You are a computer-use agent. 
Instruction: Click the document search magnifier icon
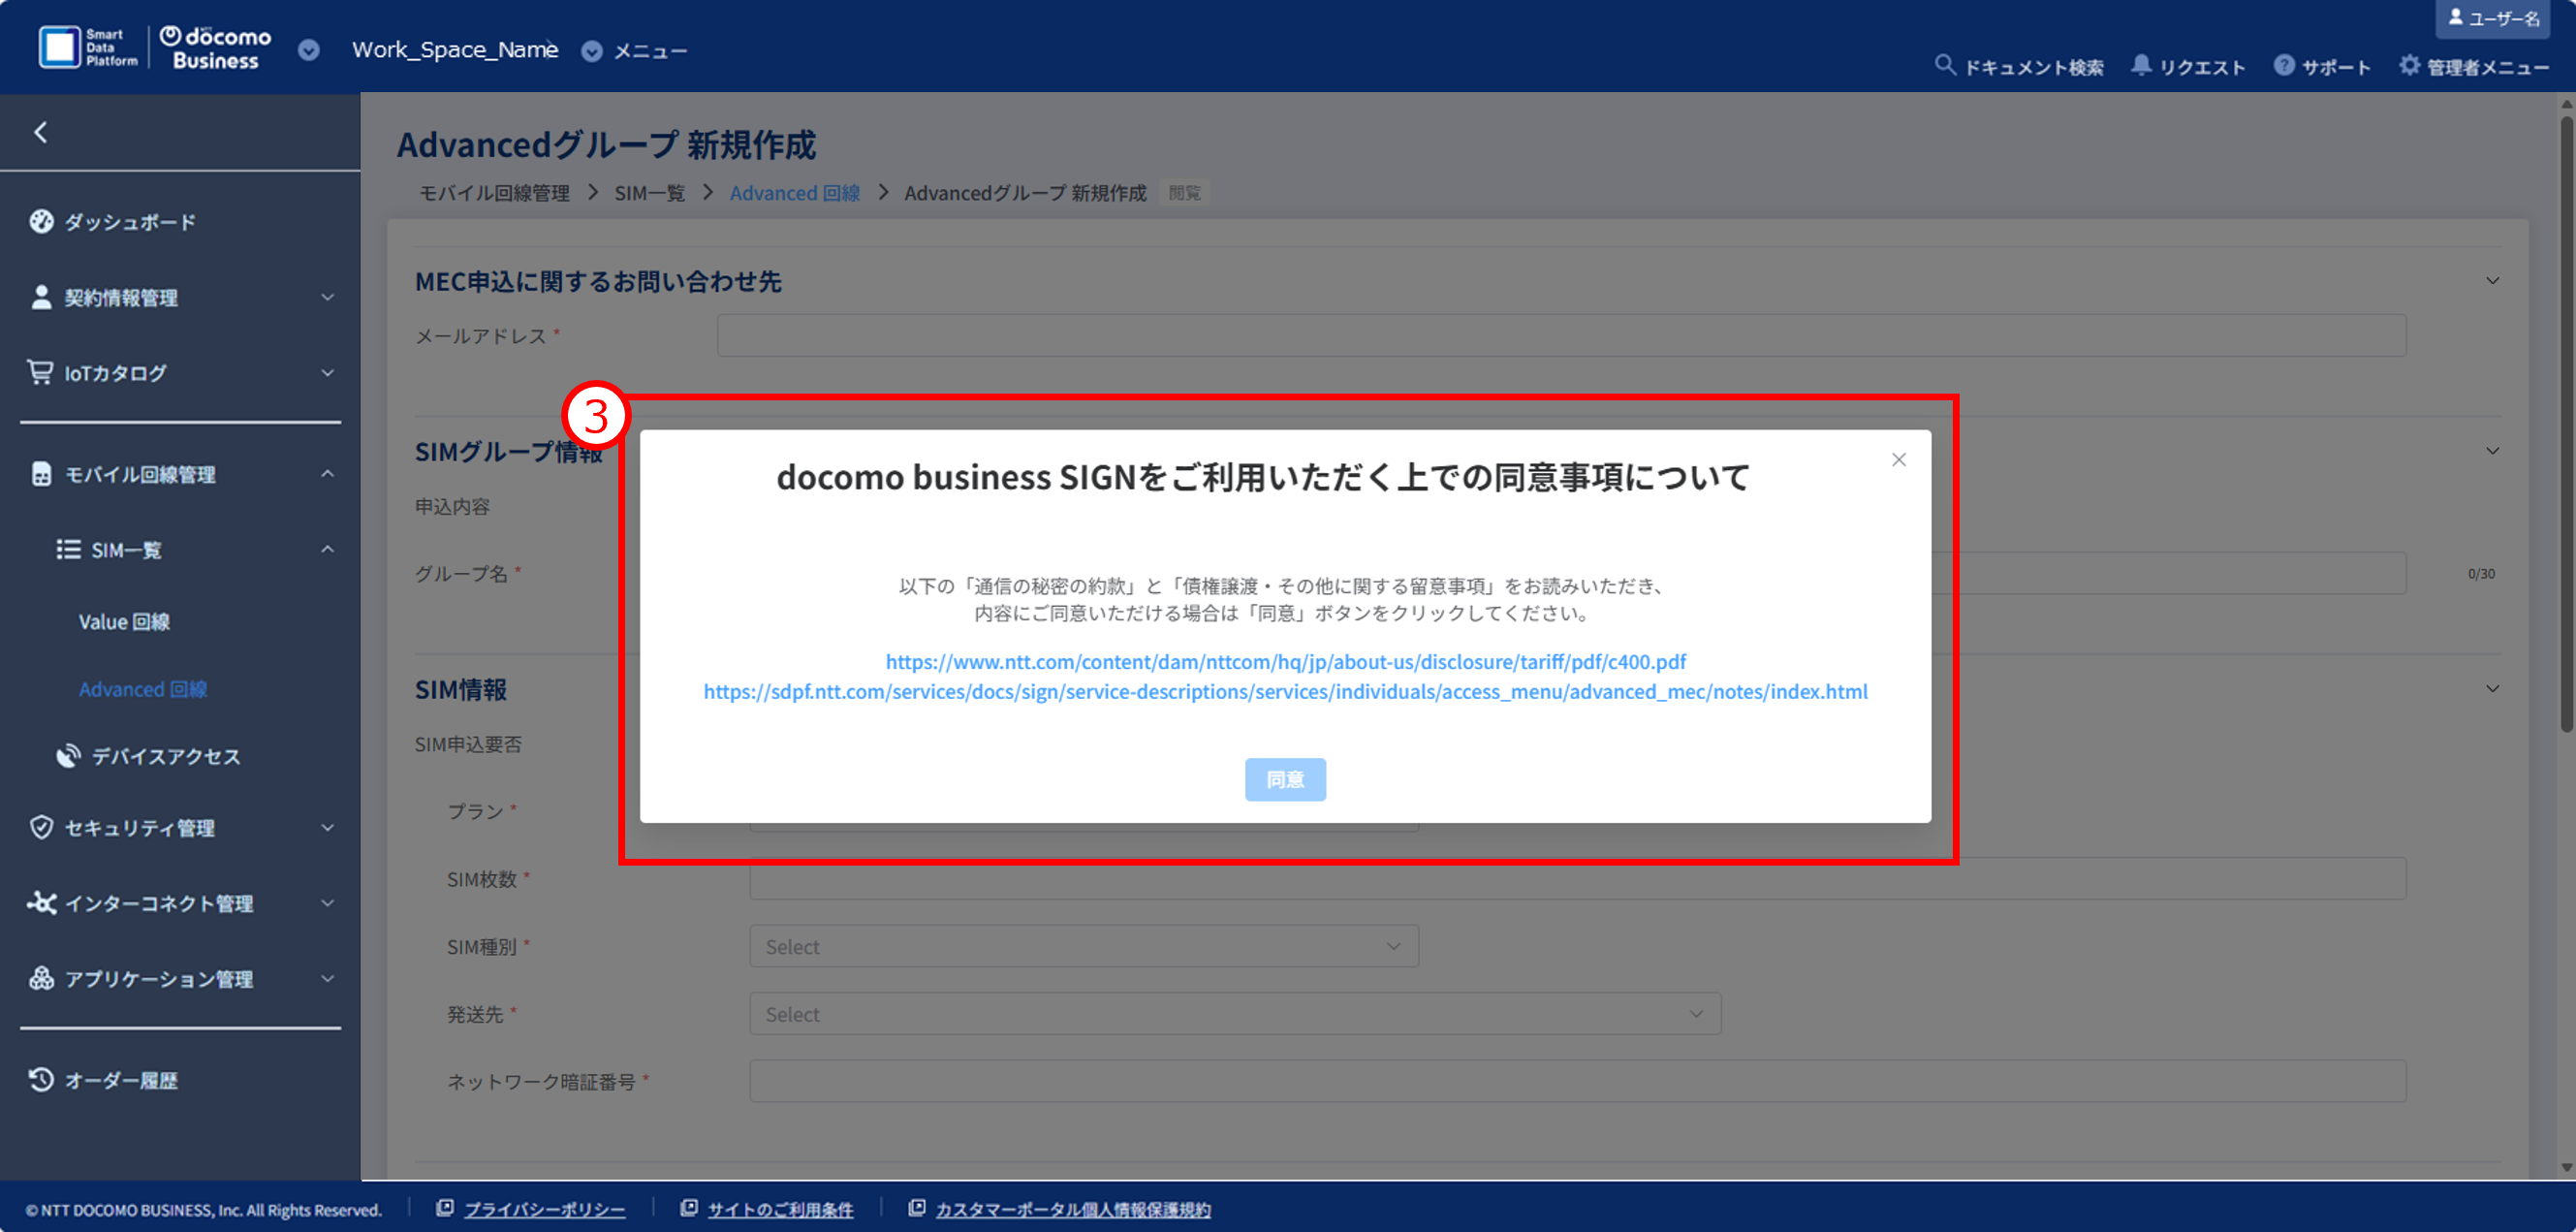coord(1944,65)
